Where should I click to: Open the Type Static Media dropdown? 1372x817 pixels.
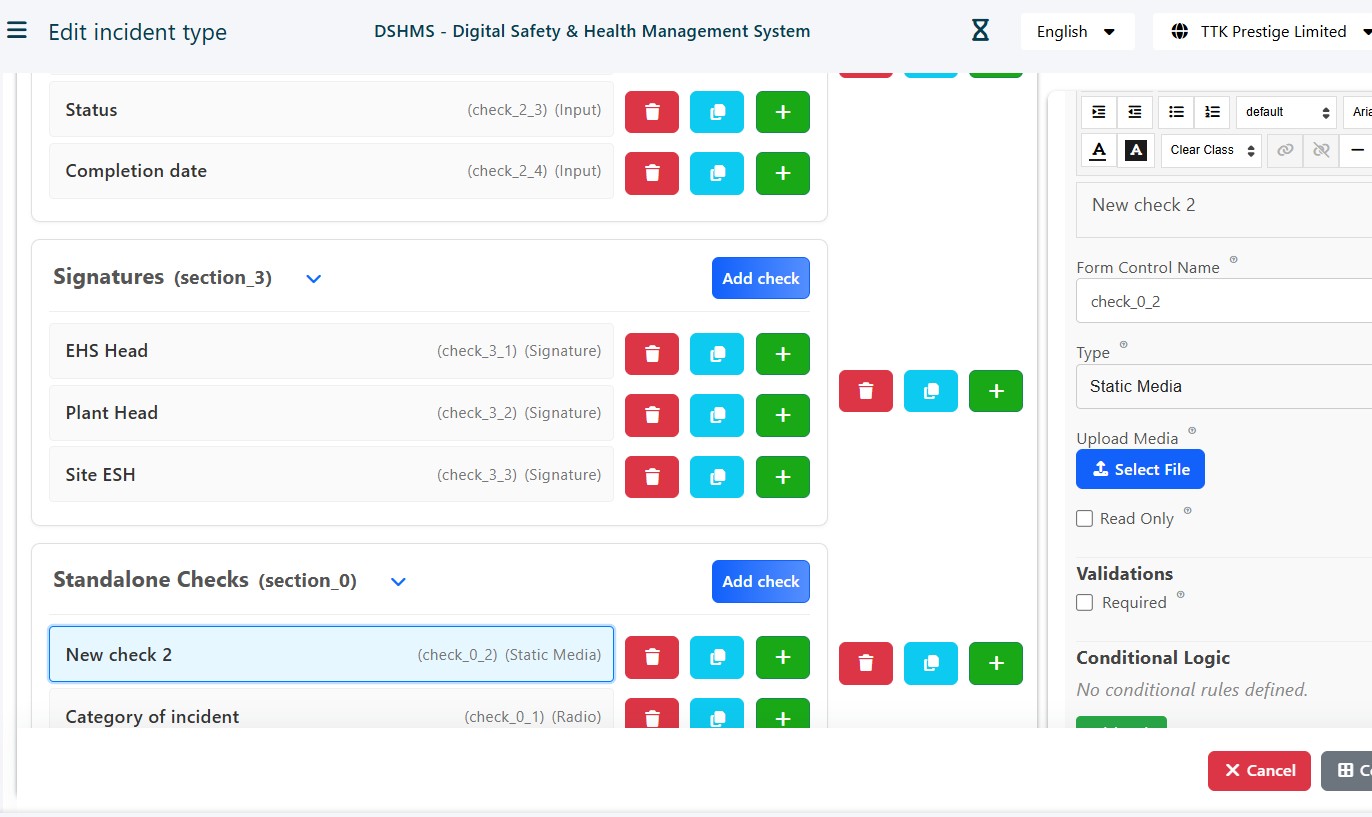point(1222,386)
